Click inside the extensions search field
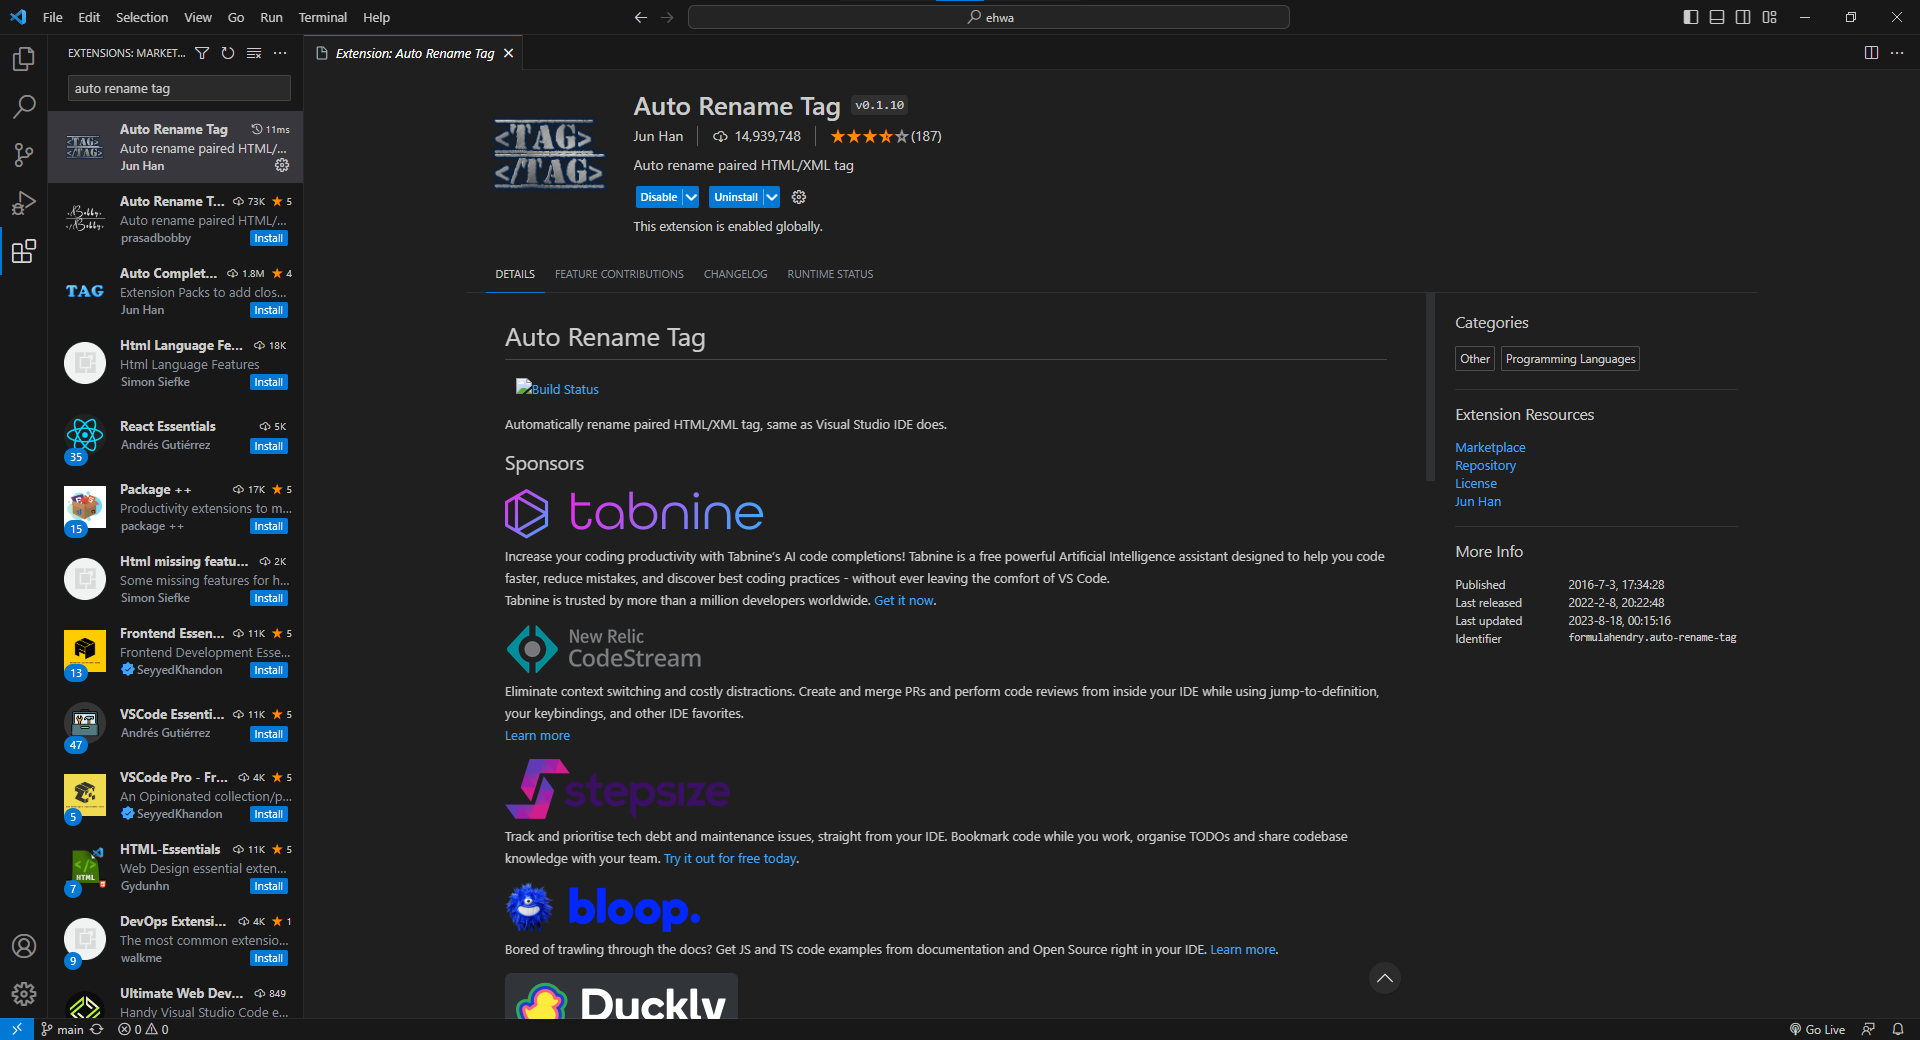The height and width of the screenshot is (1040, 1920). pyautogui.click(x=177, y=88)
